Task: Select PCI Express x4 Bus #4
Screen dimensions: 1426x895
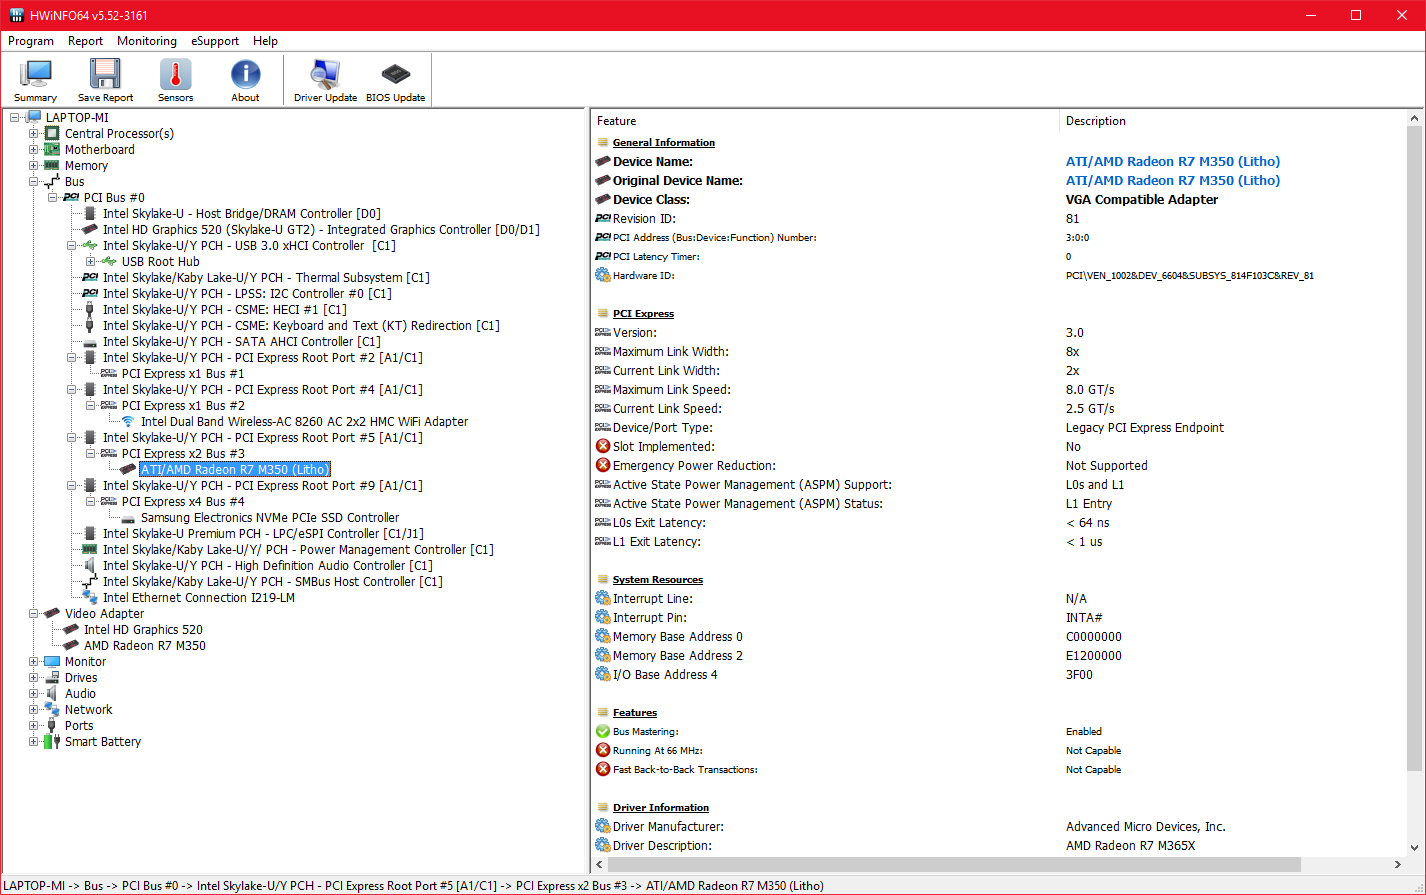Action: point(183,502)
